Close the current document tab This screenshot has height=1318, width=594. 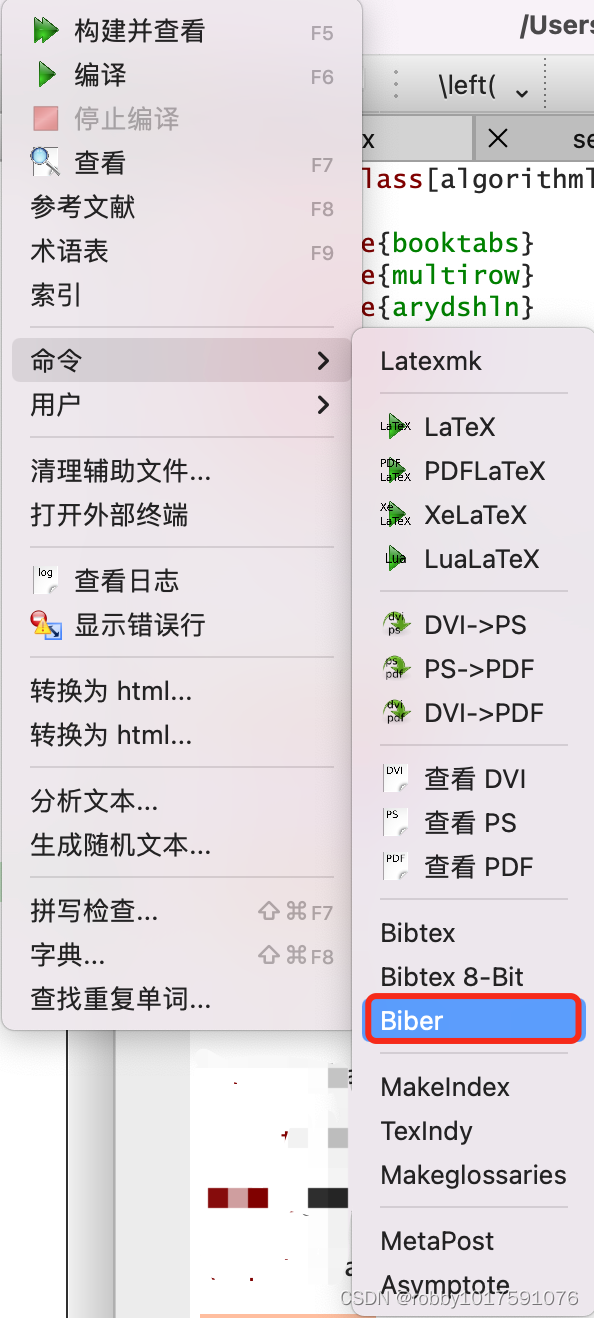point(497,137)
